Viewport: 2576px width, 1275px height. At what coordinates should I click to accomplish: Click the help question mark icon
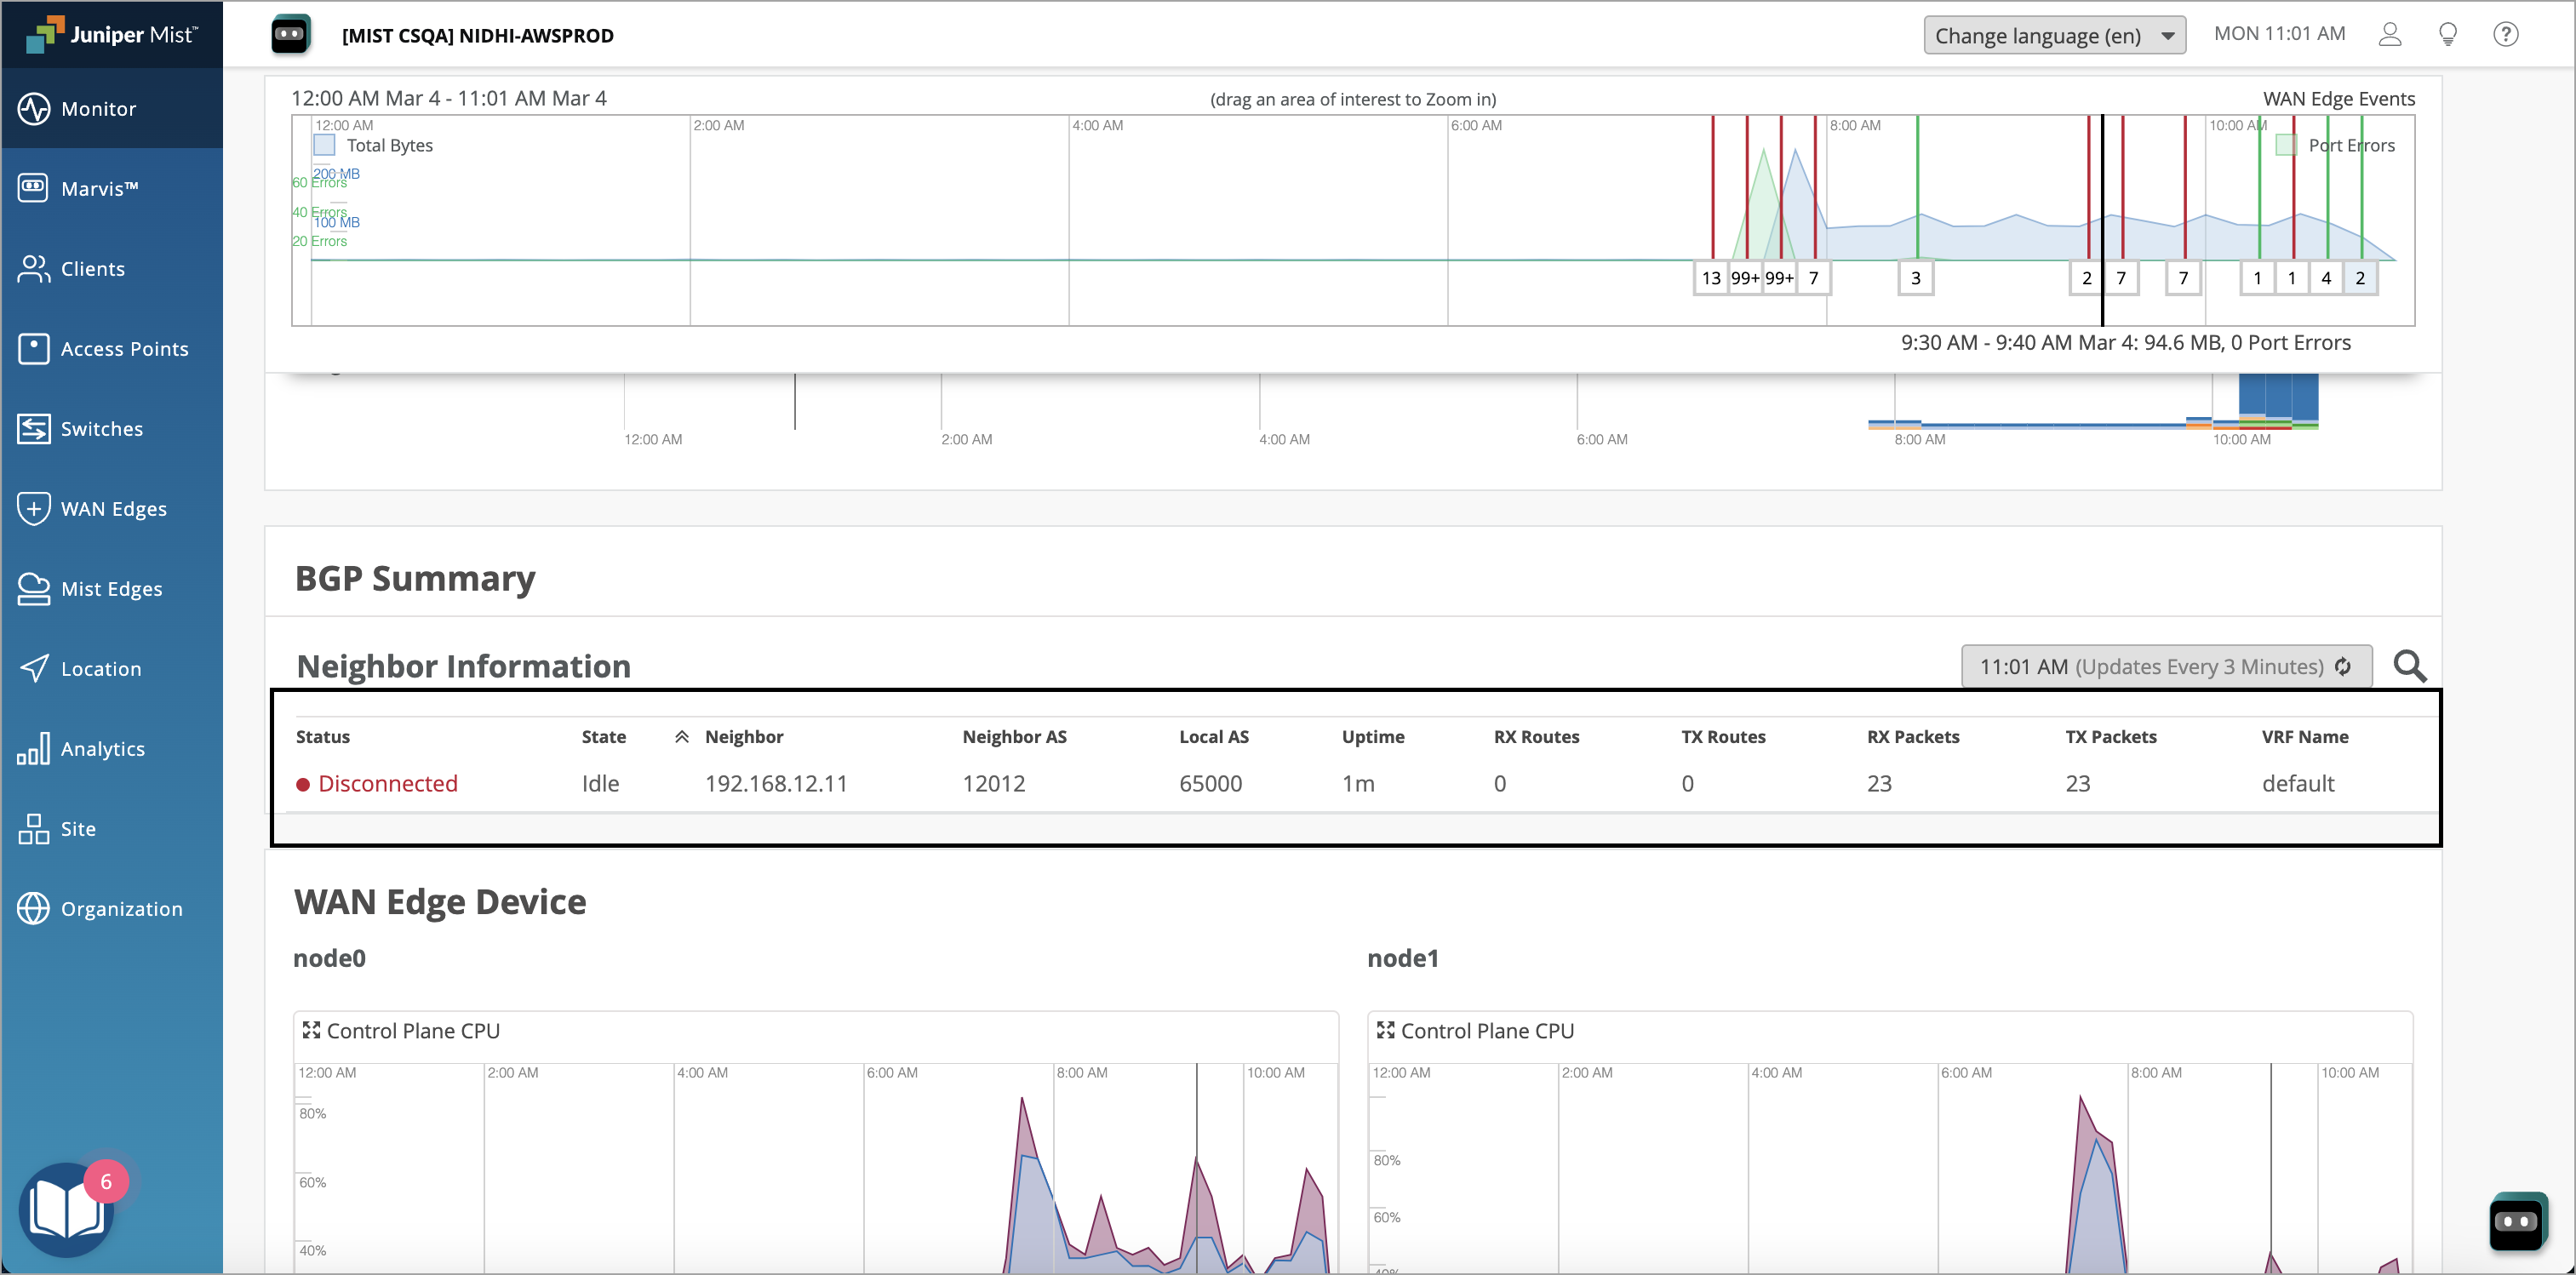(2505, 35)
